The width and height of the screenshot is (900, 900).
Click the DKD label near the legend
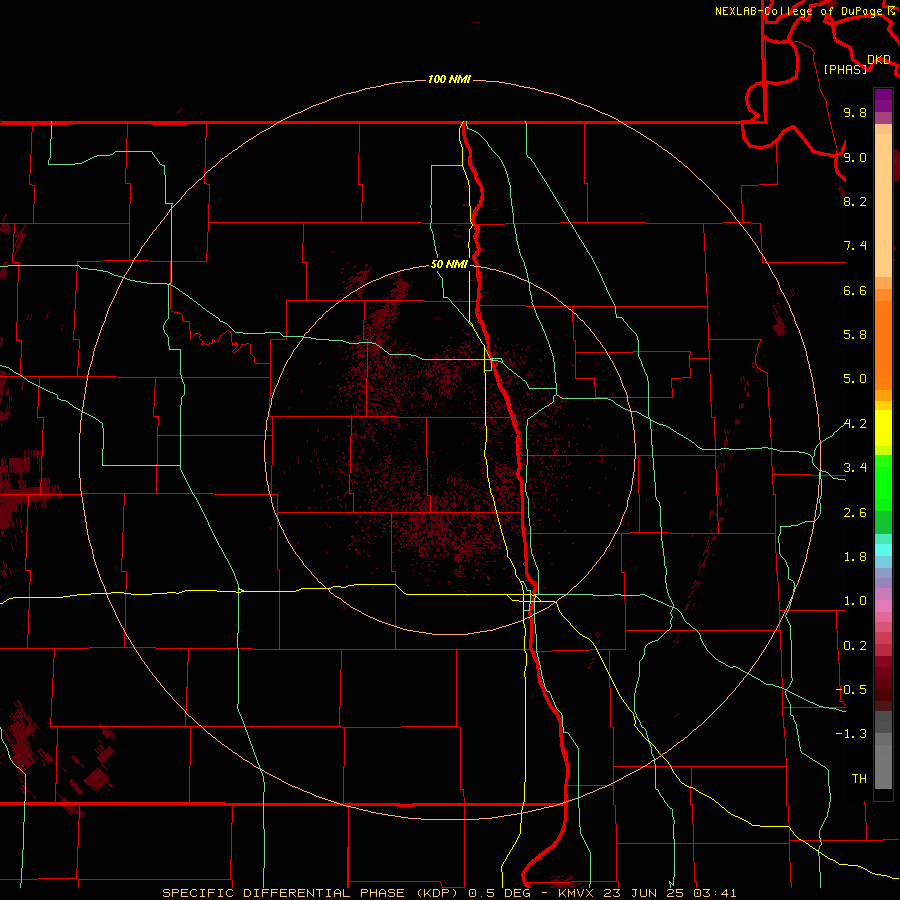pos(879,60)
